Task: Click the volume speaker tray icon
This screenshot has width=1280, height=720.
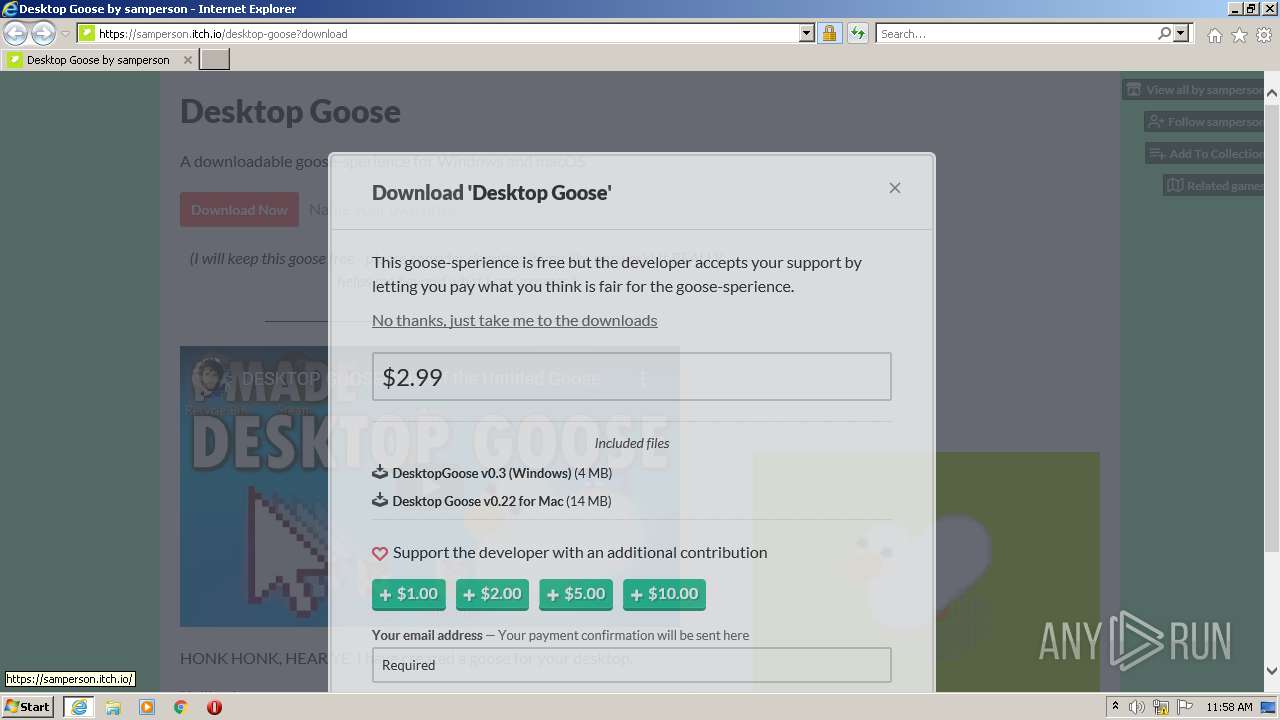Action: click(1137, 707)
